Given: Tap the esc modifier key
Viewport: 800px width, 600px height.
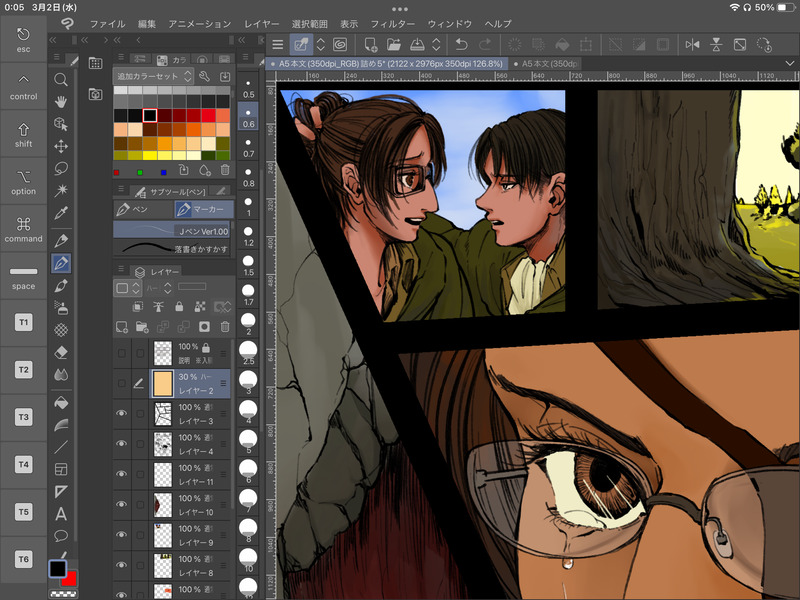Looking at the screenshot, I should pyautogui.click(x=23, y=39).
